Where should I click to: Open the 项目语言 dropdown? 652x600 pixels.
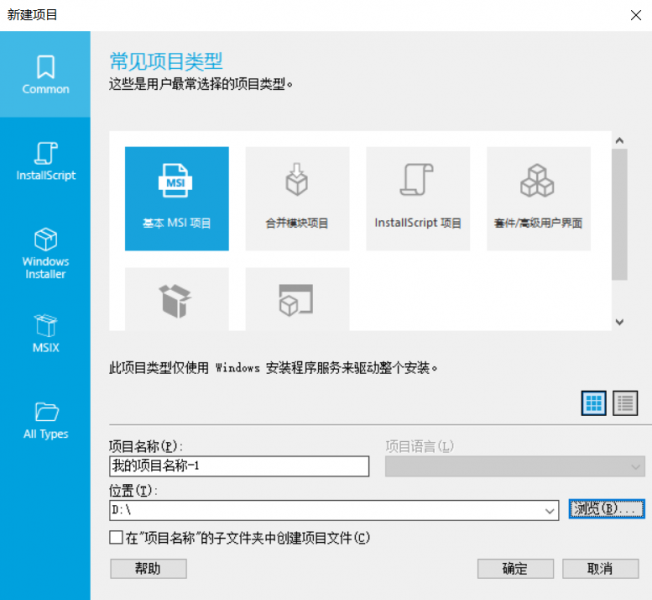click(x=515, y=466)
